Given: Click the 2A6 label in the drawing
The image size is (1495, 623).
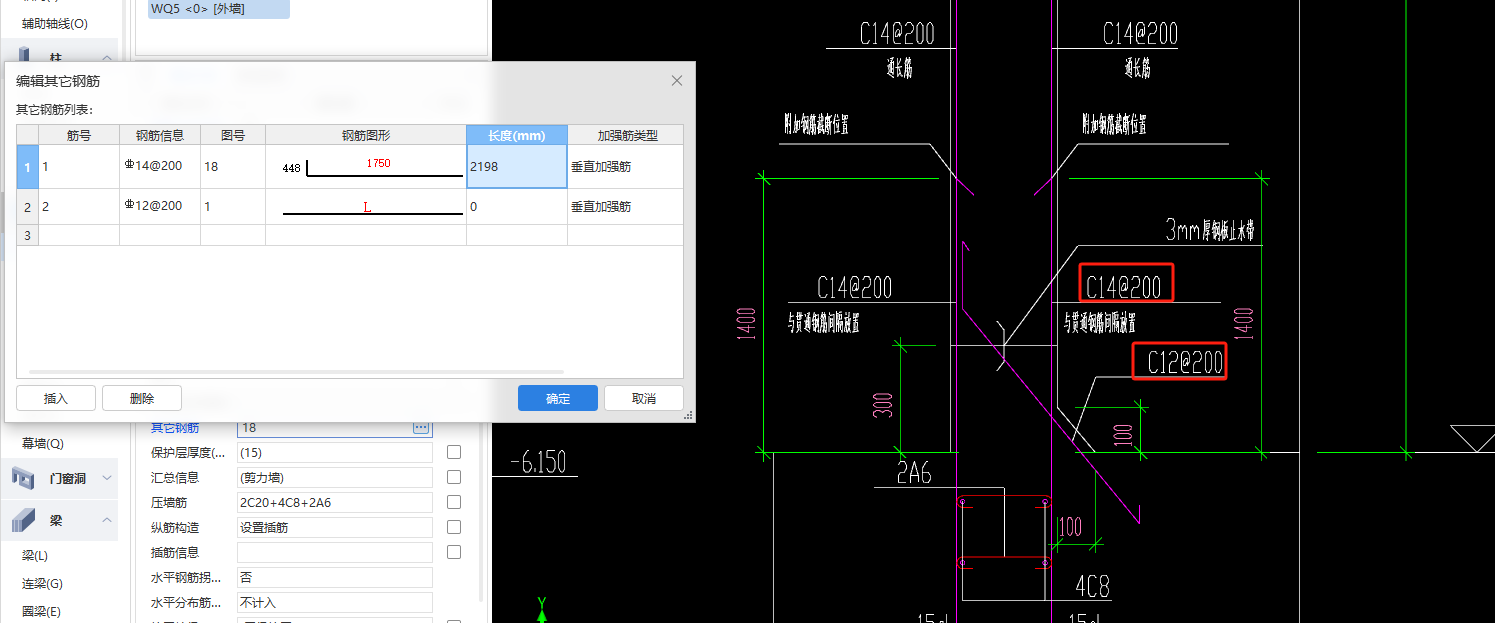Looking at the screenshot, I should (913, 473).
